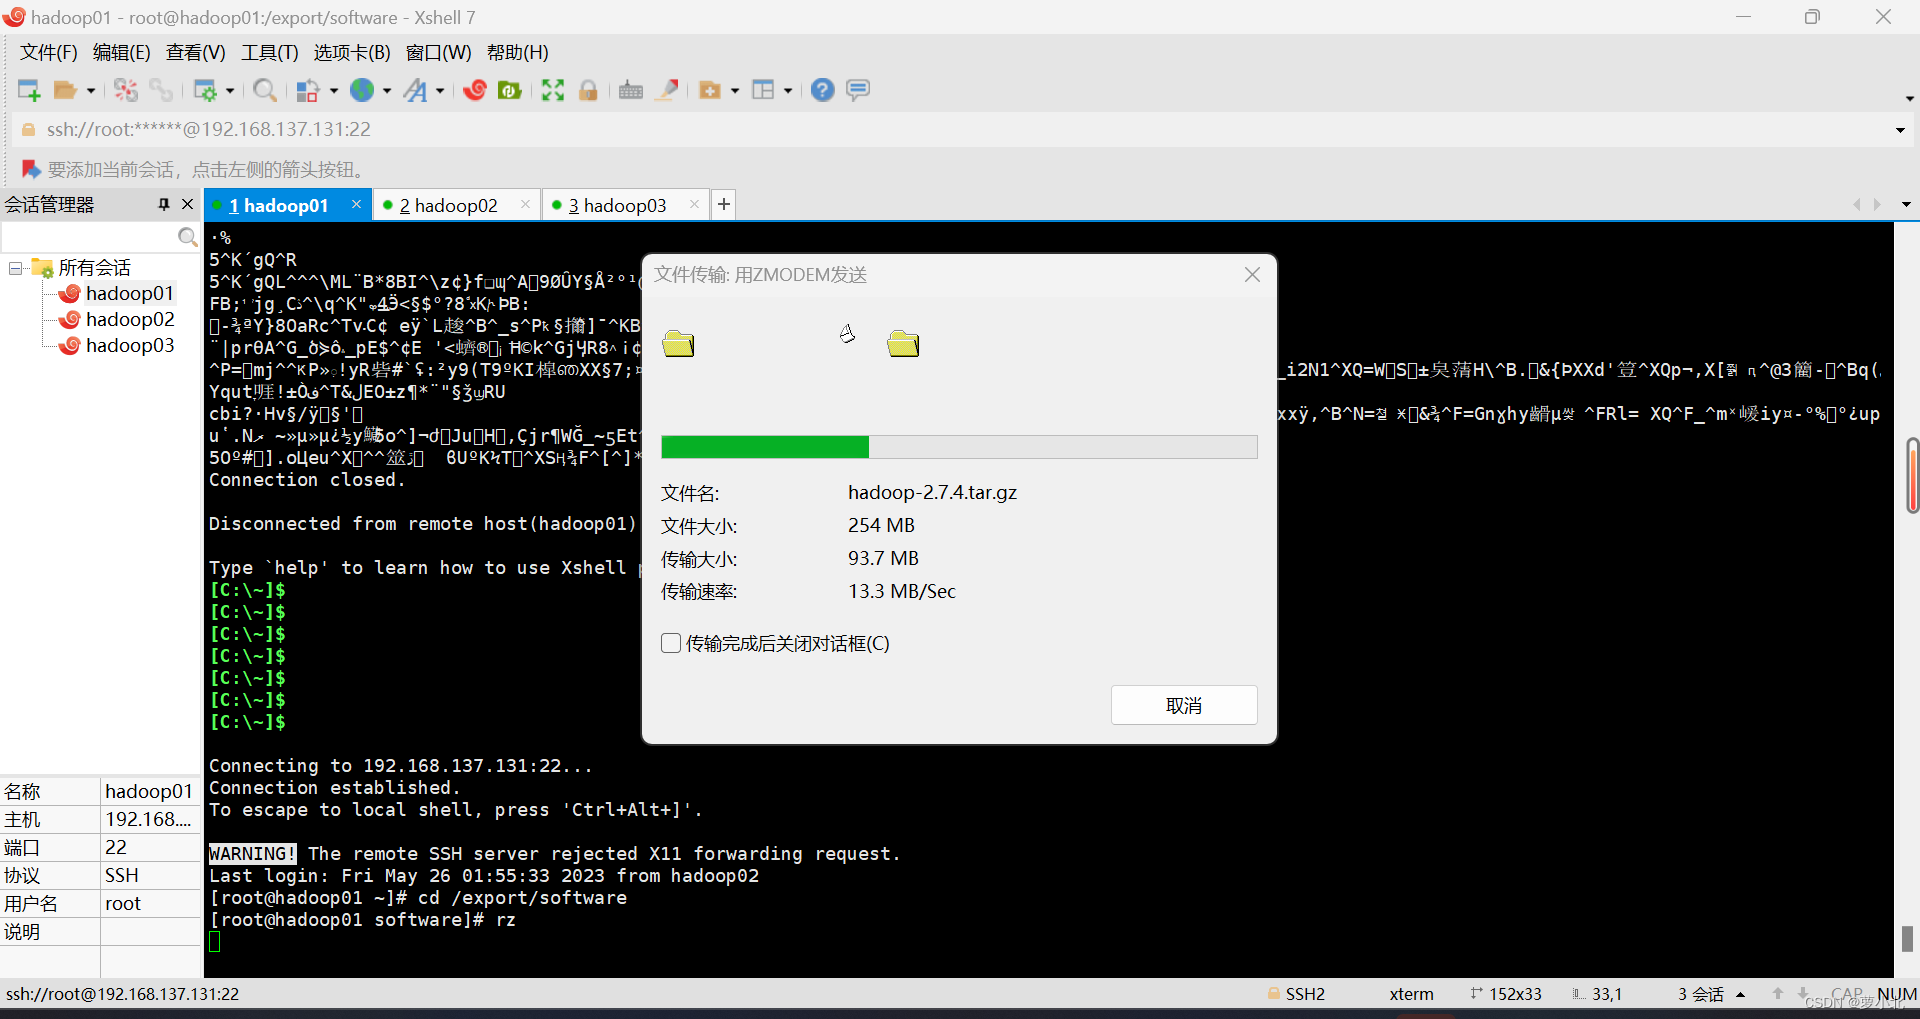Open the 窗口(W) menu
Viewport: 1920px width, 1019px height.
(x=439, y=52)
